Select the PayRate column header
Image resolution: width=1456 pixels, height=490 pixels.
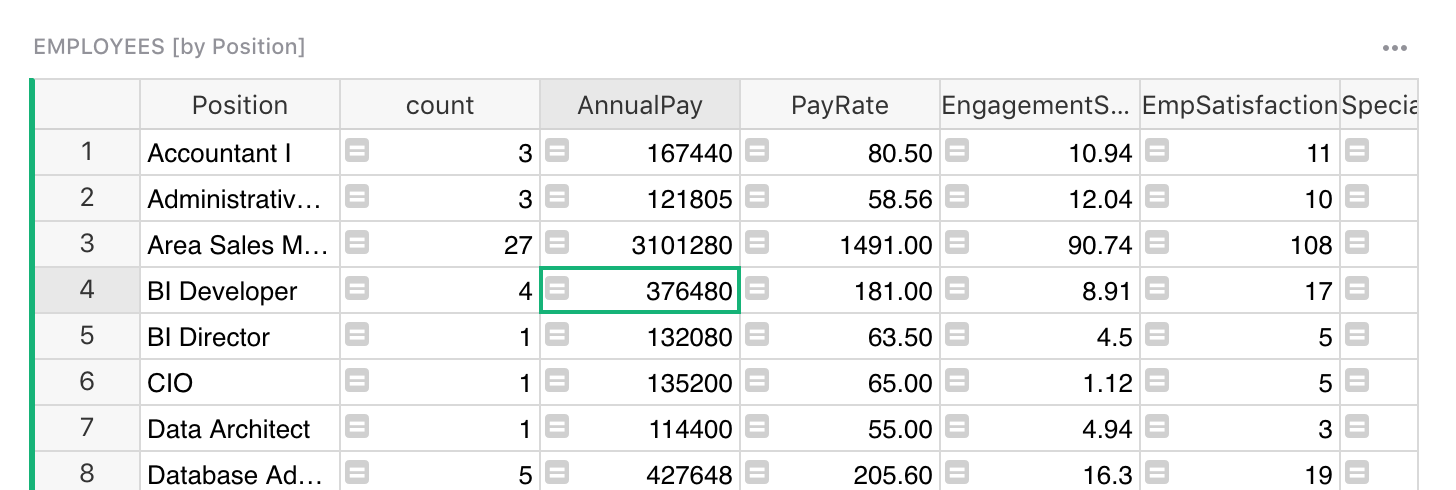tap(840, 105)
